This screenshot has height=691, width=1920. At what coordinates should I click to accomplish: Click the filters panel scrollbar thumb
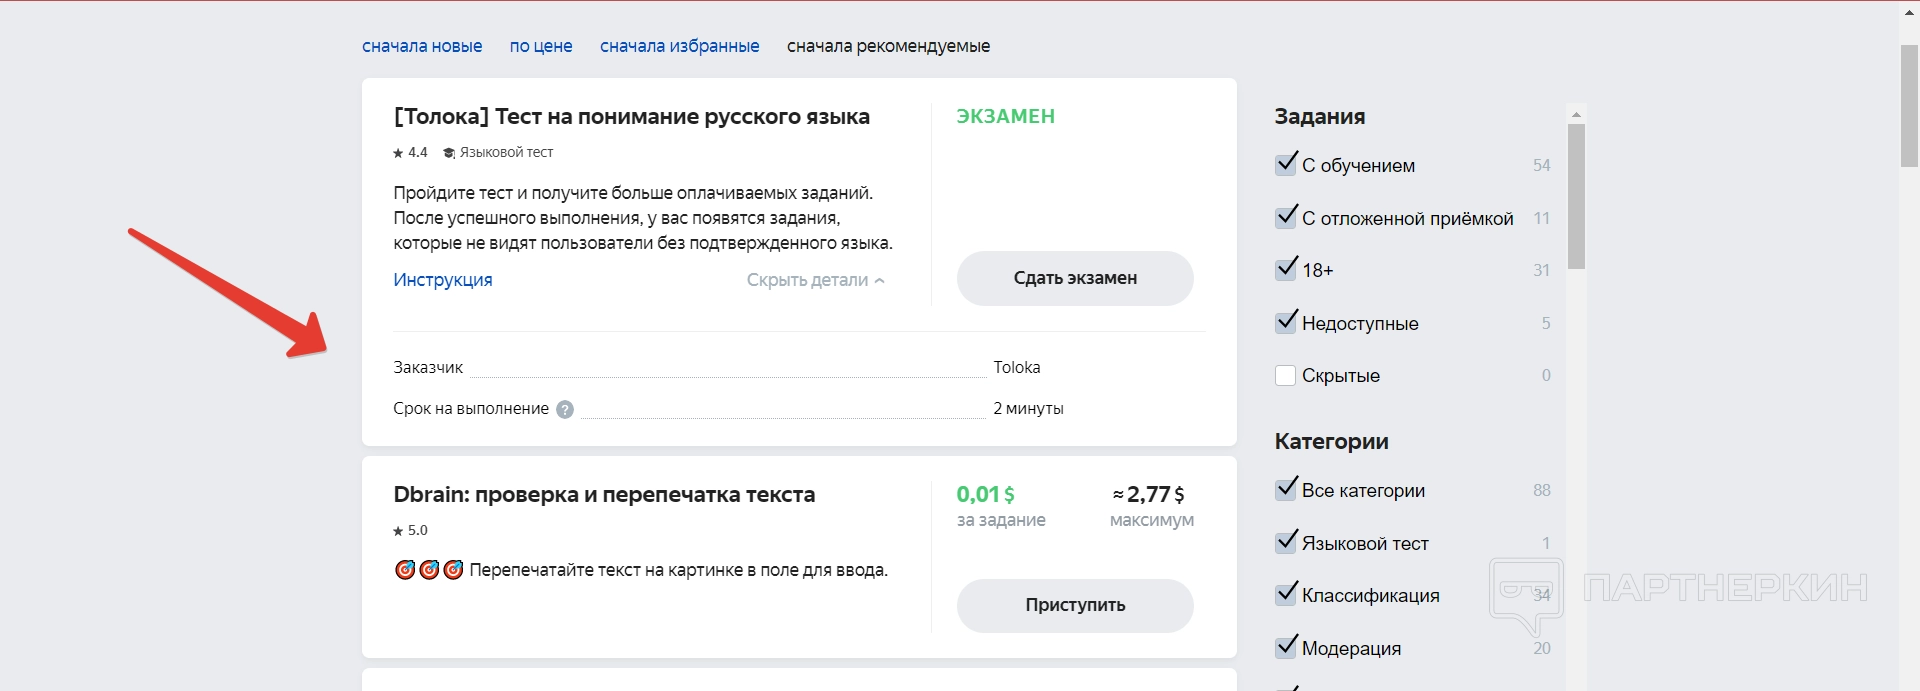click(x=1576, y=196)
